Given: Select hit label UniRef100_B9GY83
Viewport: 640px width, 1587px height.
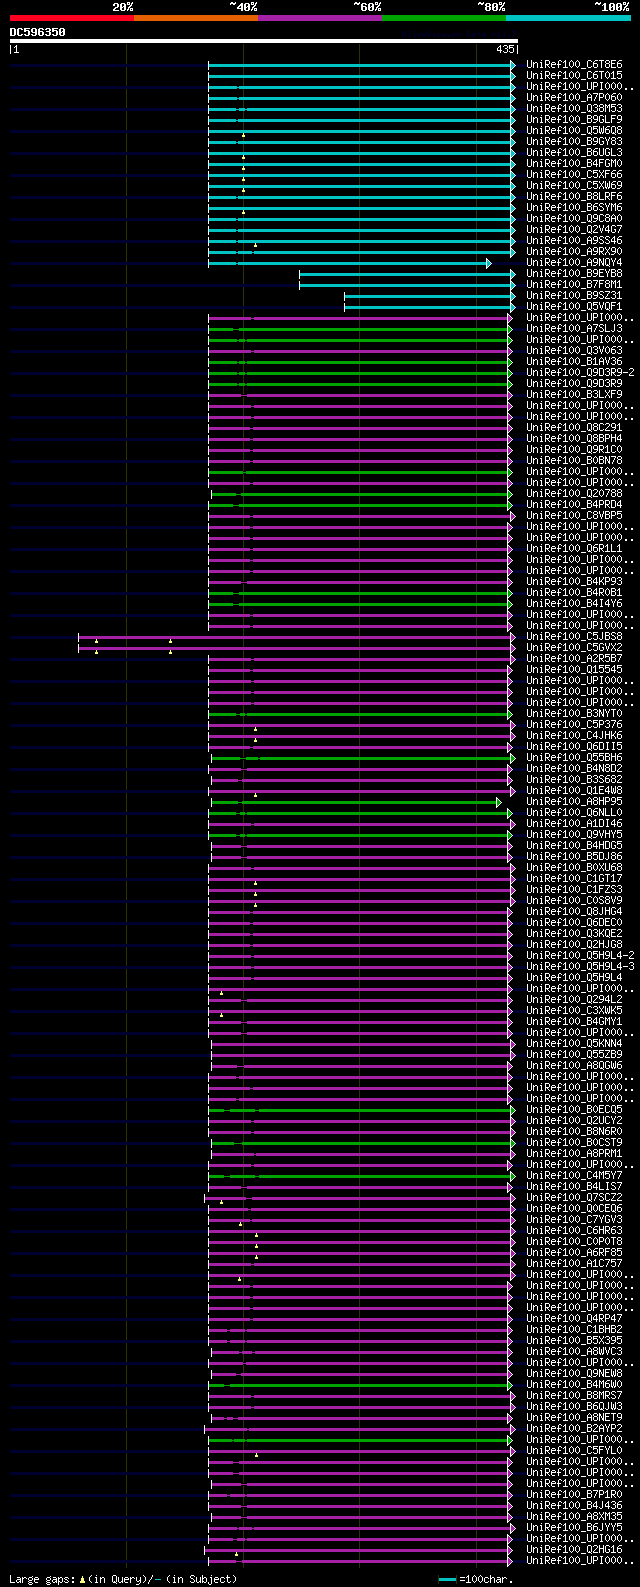Looking at the screenshot, I should [x=574, y=142].
